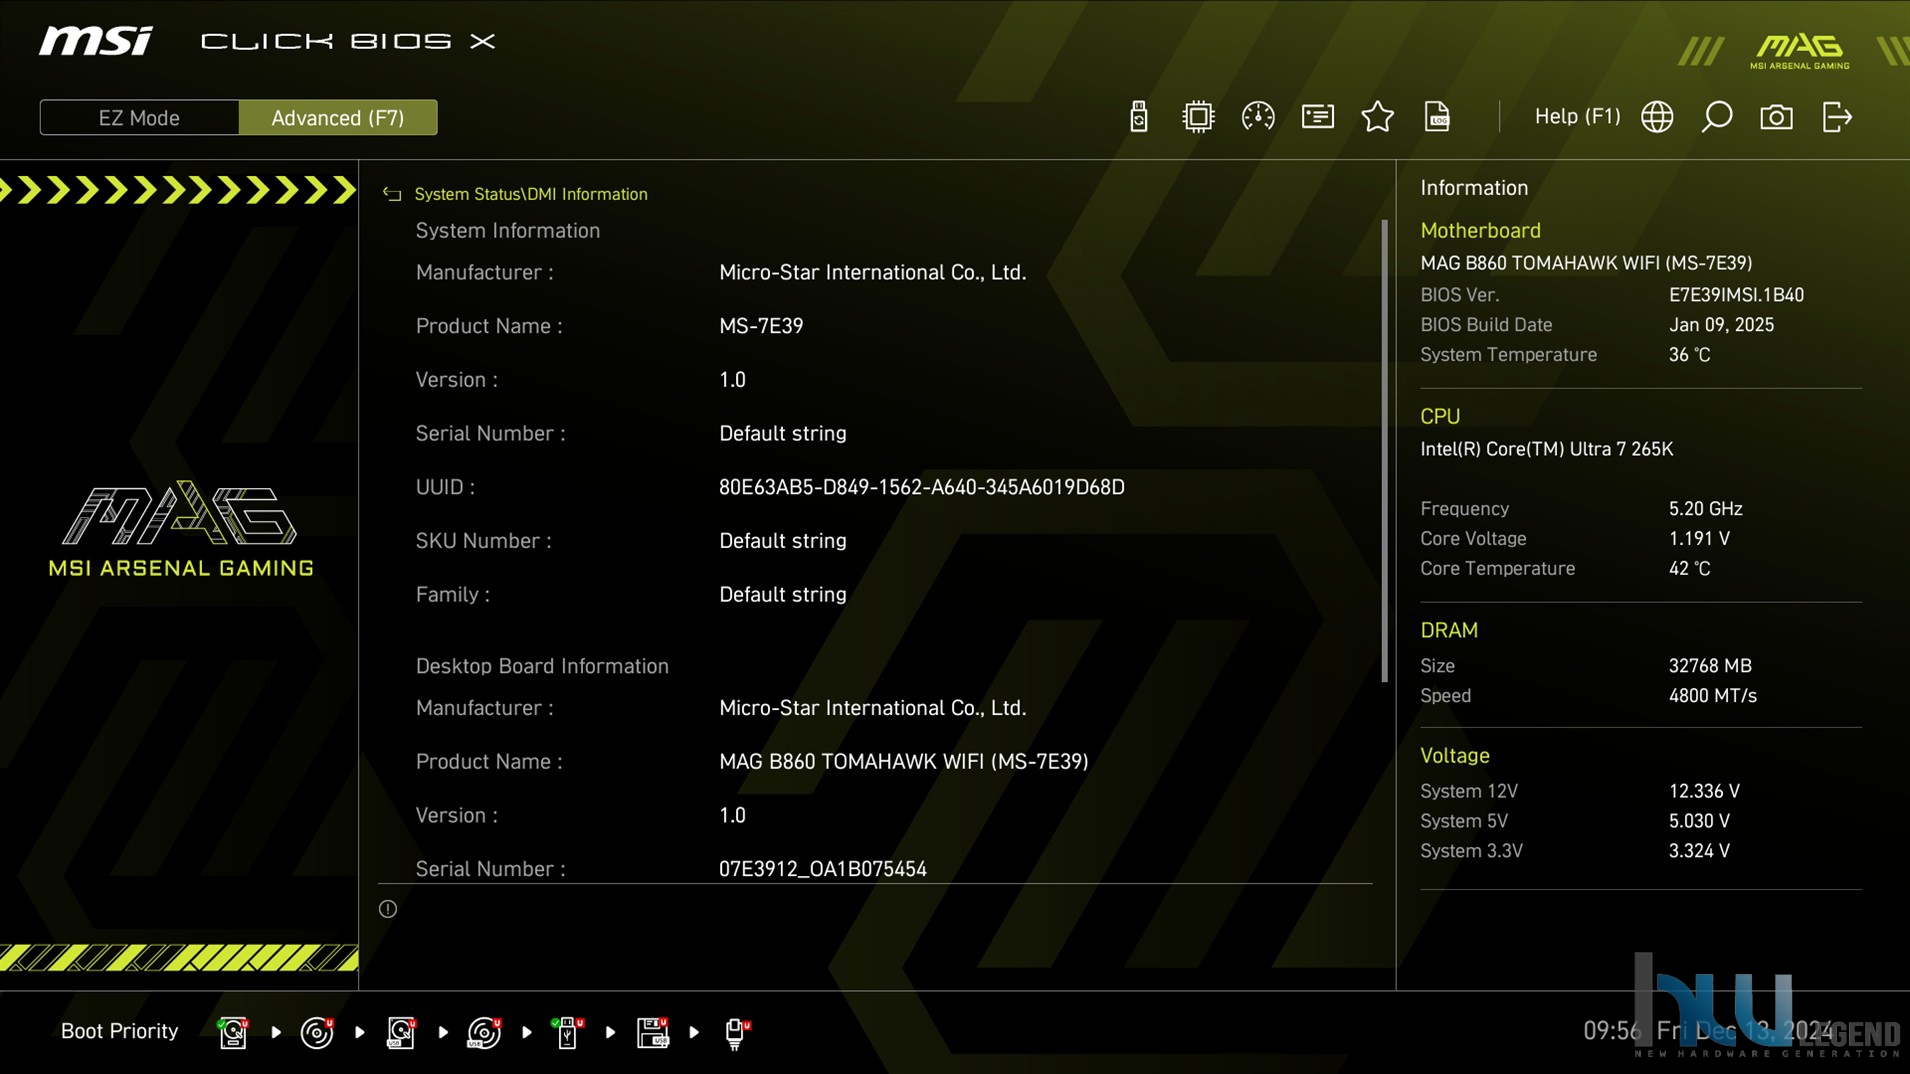Open the language globe icon
Screen dimensions: 1910x1074
point(1657,117)
